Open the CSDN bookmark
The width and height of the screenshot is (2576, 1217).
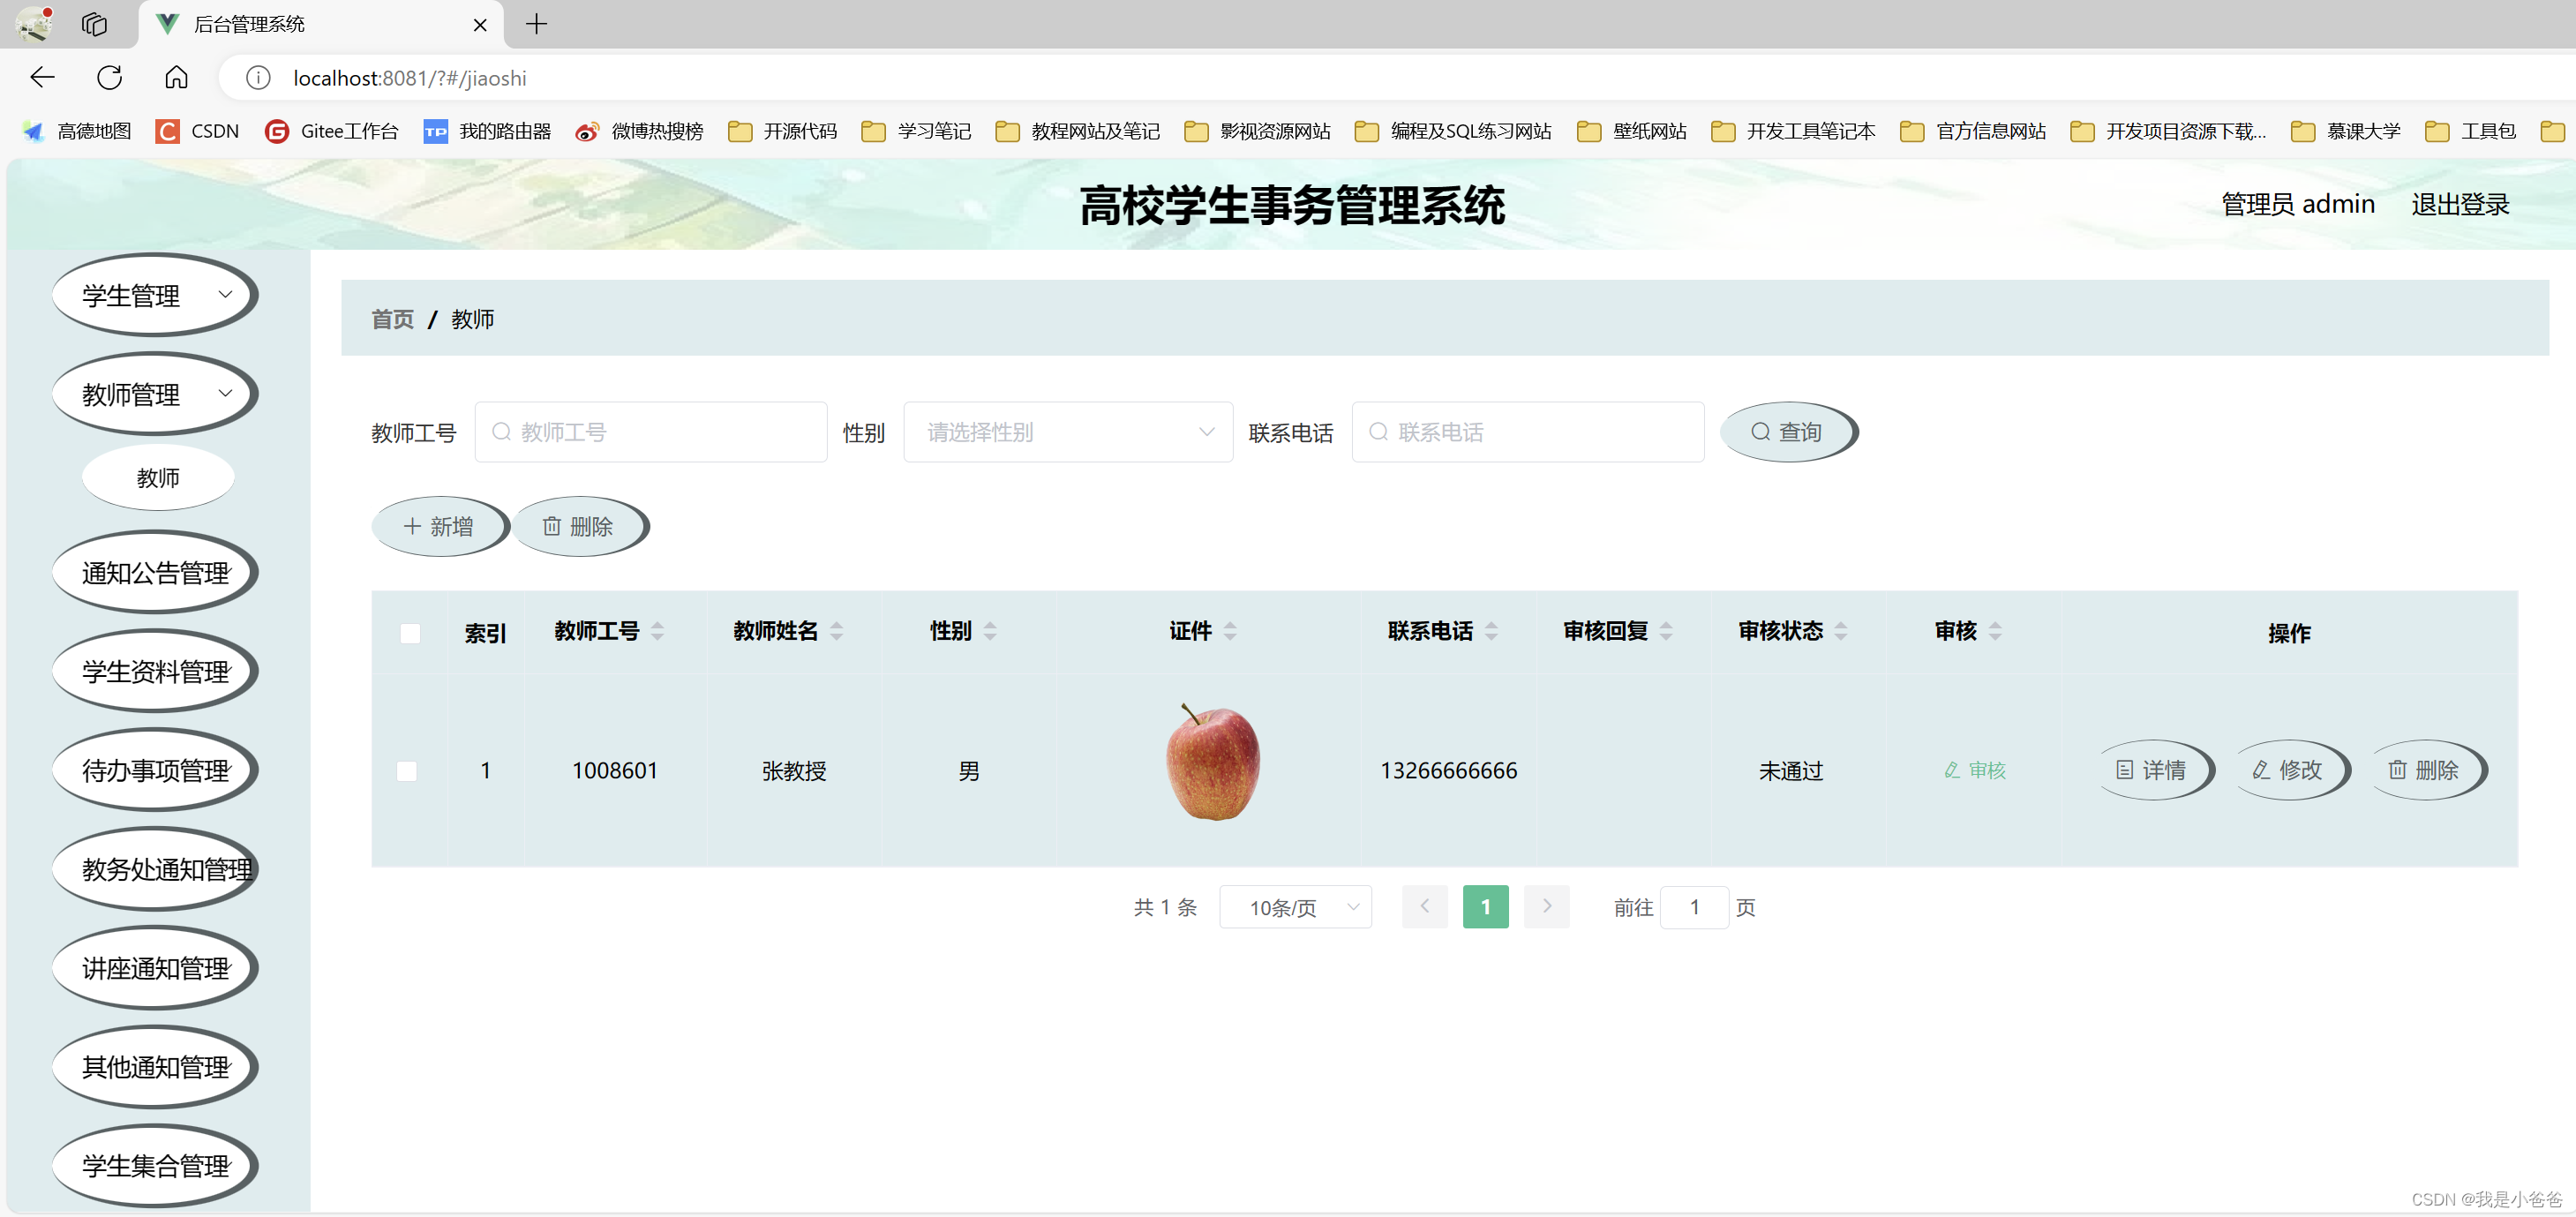(198, 131)
